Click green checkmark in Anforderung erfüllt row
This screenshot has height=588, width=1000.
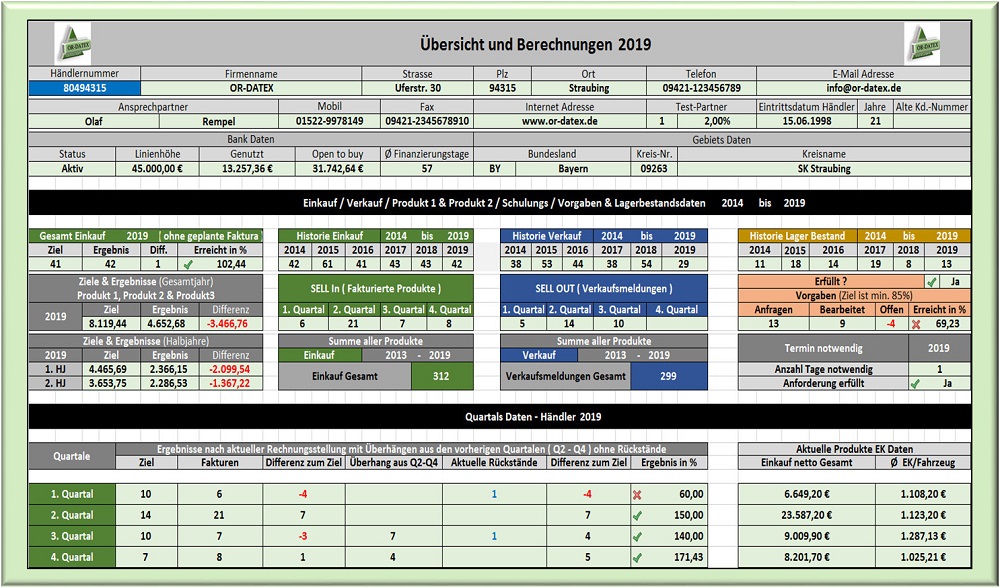915,383
